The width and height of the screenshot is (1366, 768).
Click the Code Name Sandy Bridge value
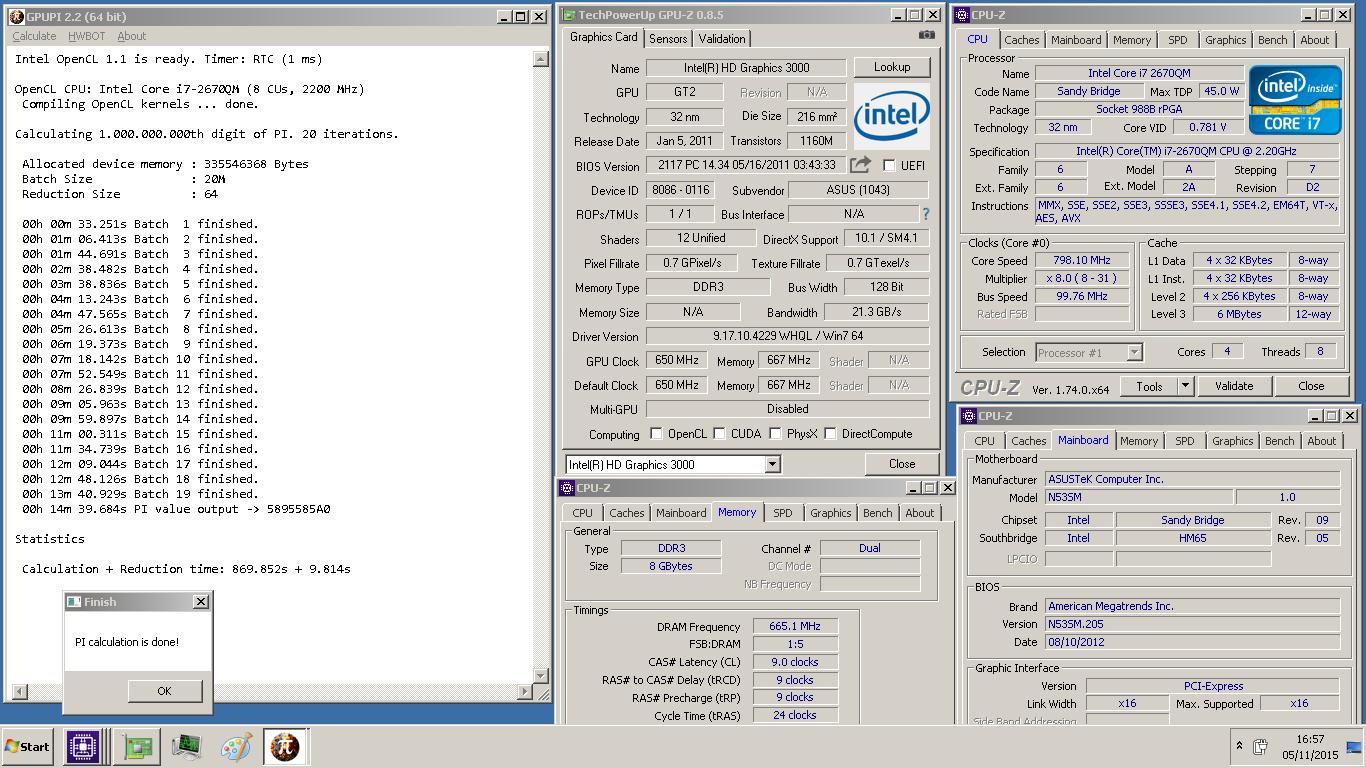[1088, 91]
